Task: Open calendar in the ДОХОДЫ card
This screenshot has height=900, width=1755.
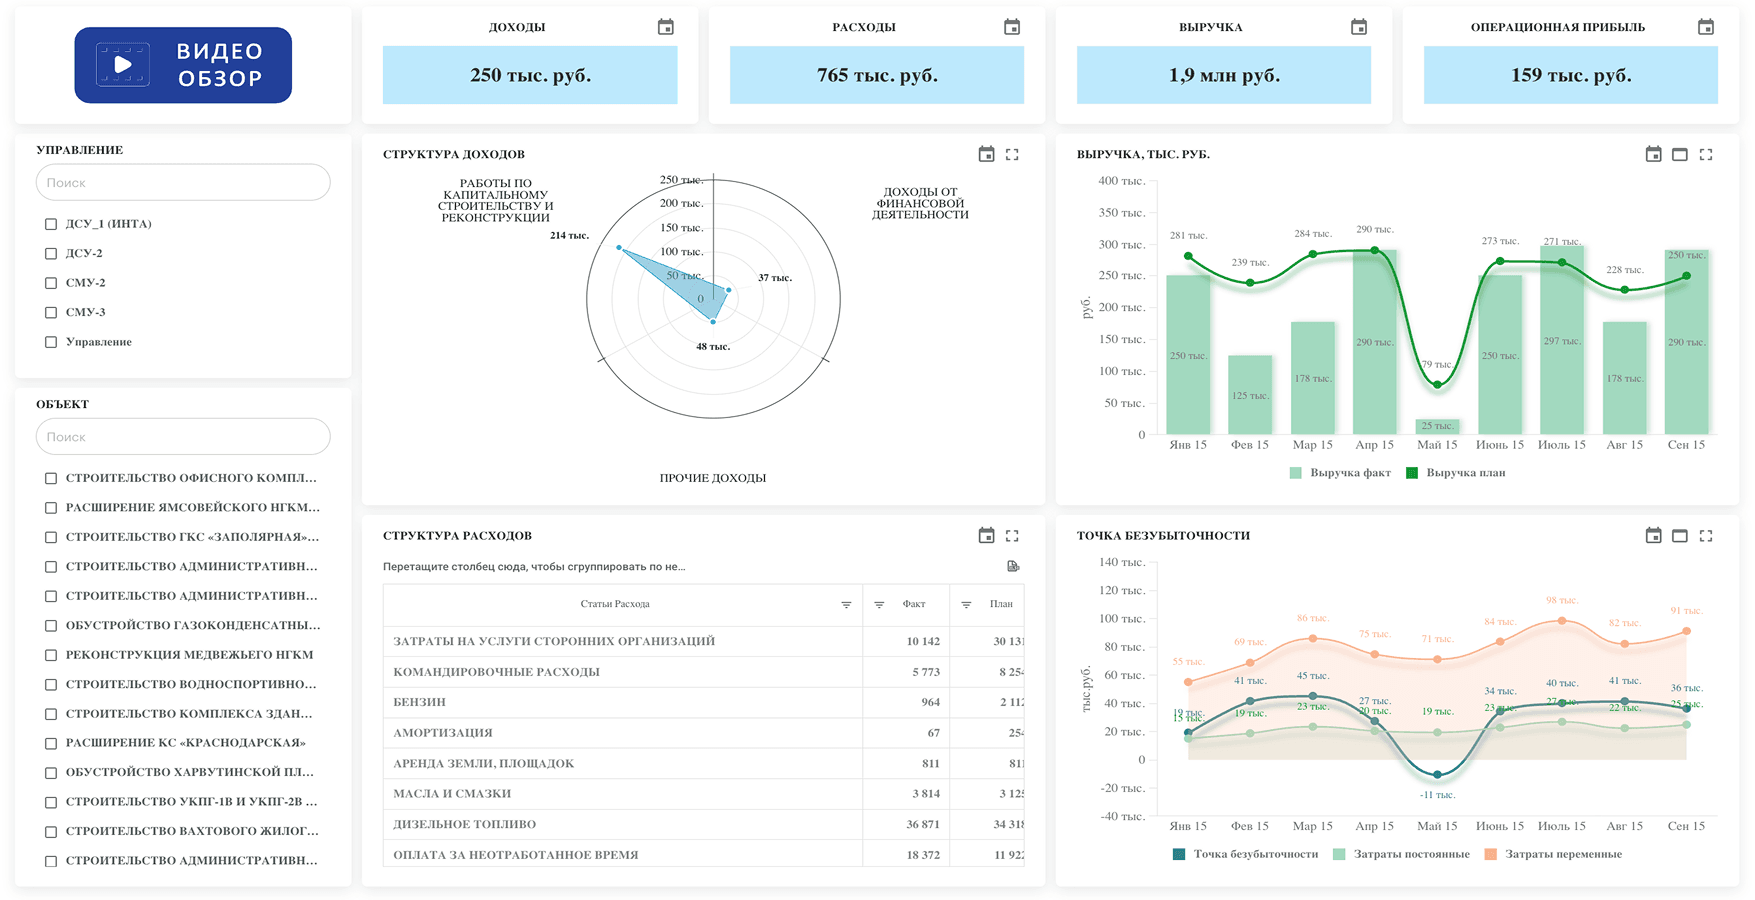Action: pos(665,27)
